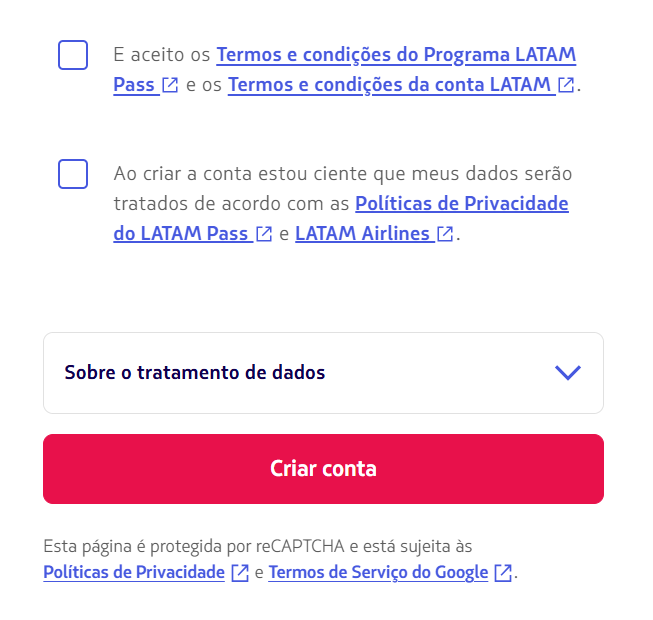653x620 pixels.
Task: Click the reCAPTCHA protection notice text
Action: pos(257,547)
